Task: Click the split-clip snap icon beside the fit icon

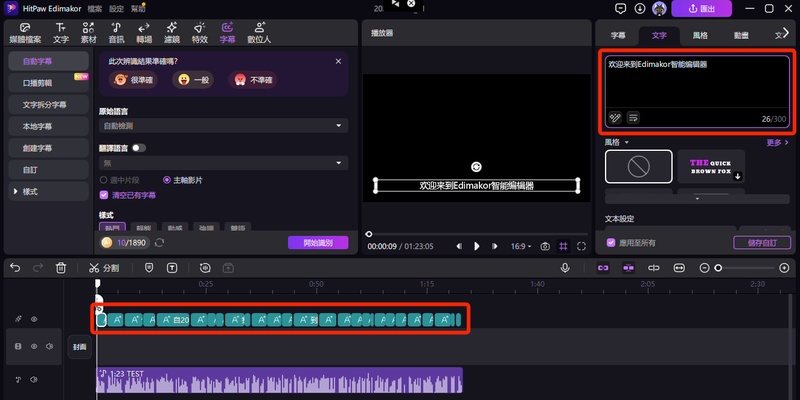Action: click(654, 268)
